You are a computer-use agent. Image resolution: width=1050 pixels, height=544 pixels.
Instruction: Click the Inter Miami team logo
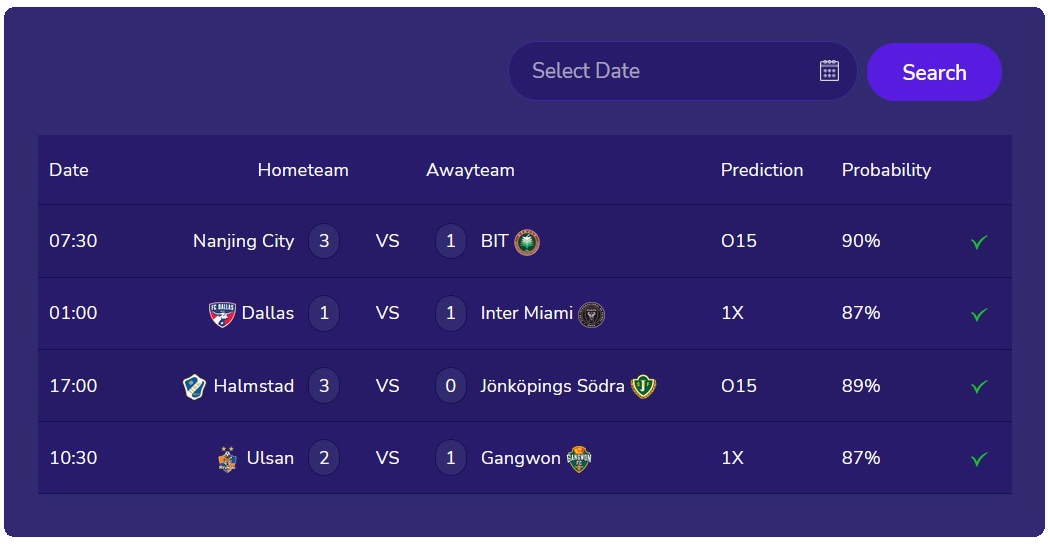coord(591,314)
